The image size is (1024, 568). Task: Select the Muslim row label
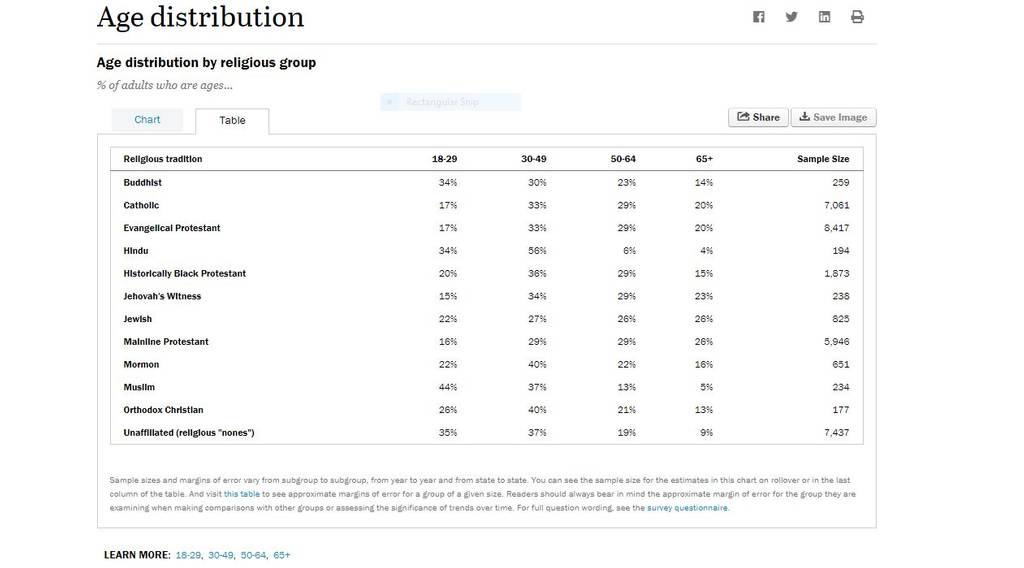click(x=139, y=387)
